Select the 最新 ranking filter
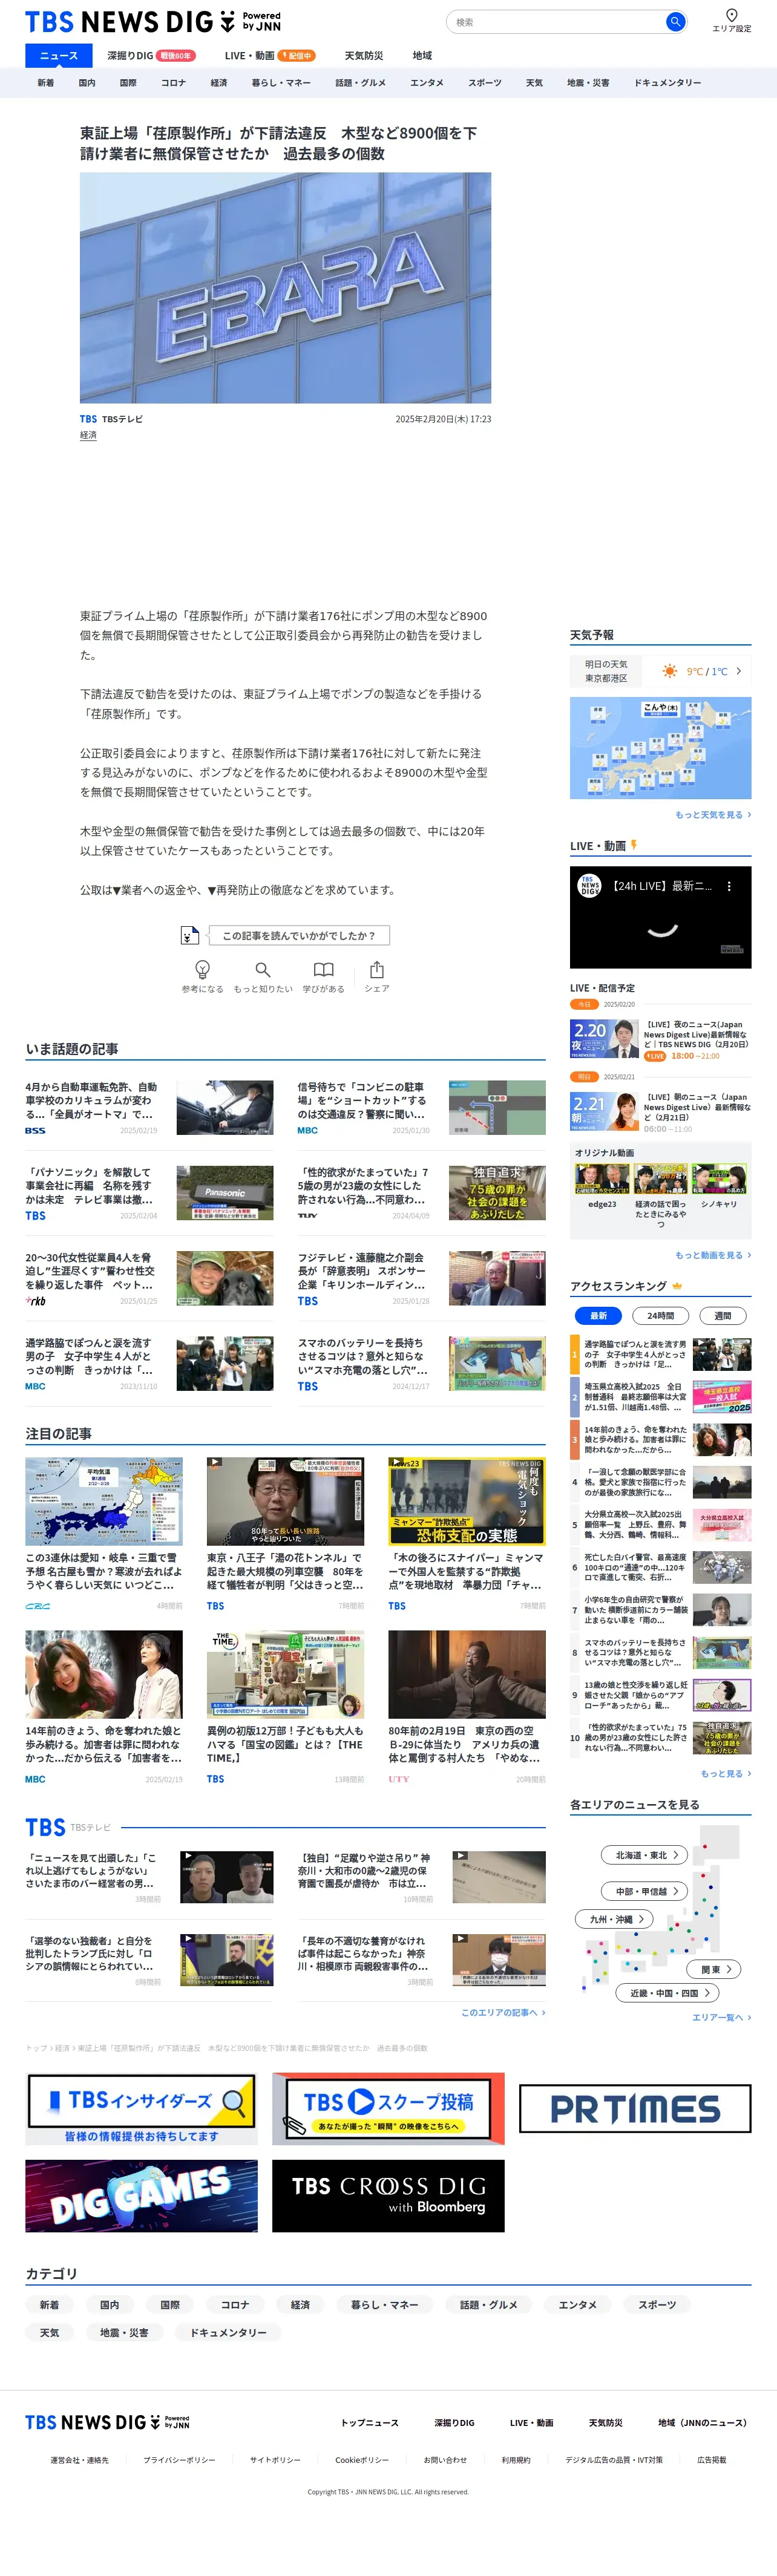 tap(598, 1316)
